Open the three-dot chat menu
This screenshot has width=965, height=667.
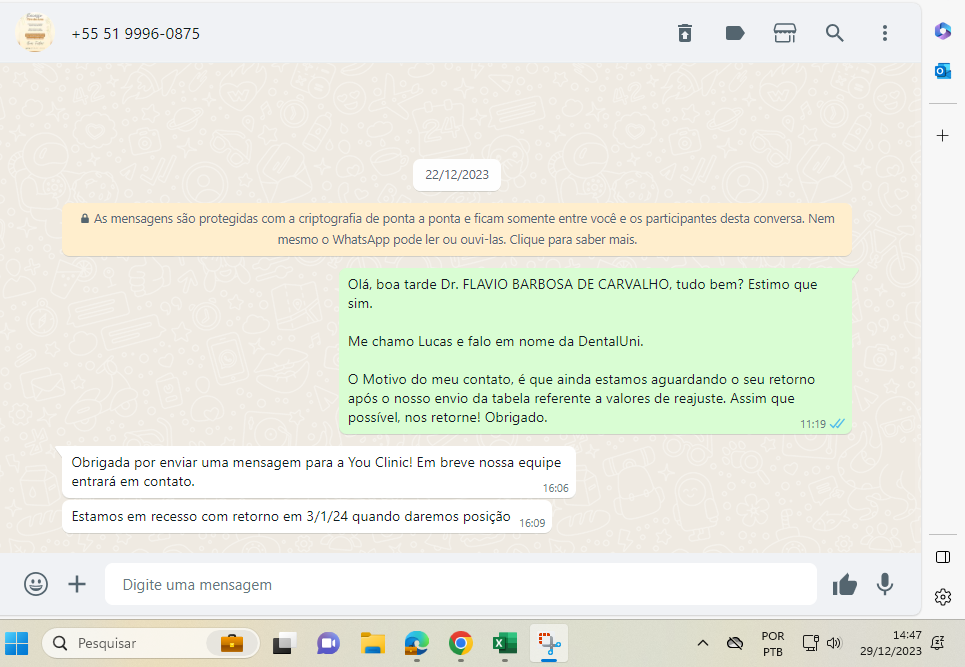coord(884,33)
